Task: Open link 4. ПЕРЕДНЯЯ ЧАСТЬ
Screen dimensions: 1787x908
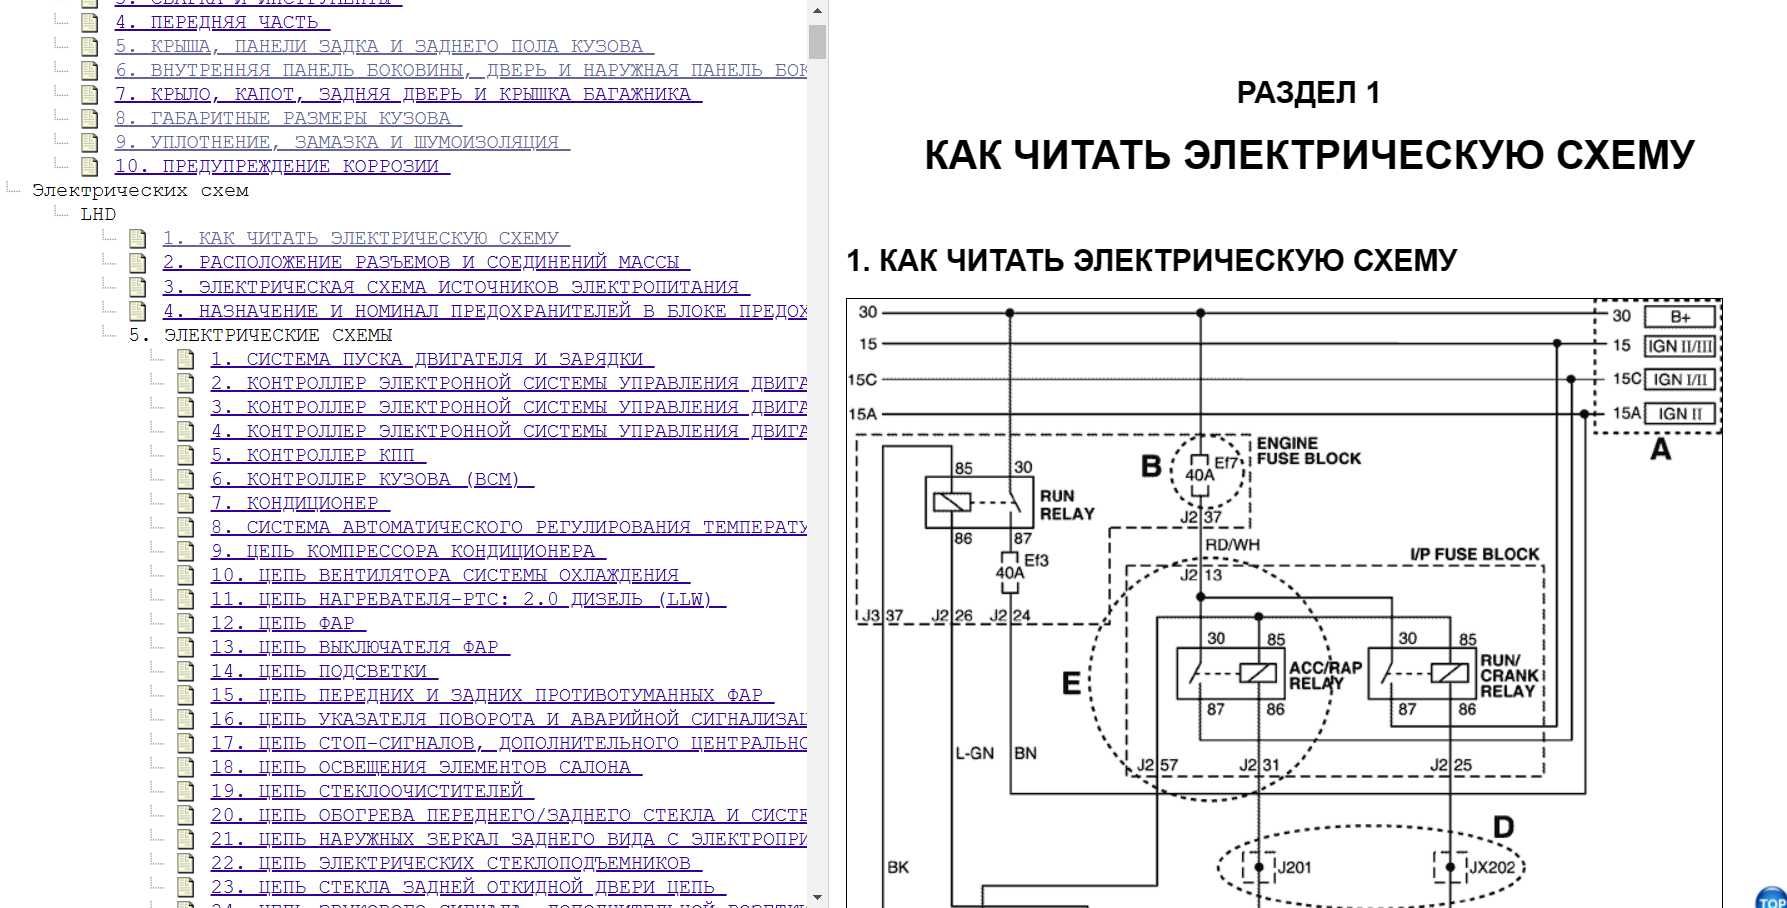Action: coord(222,22)
